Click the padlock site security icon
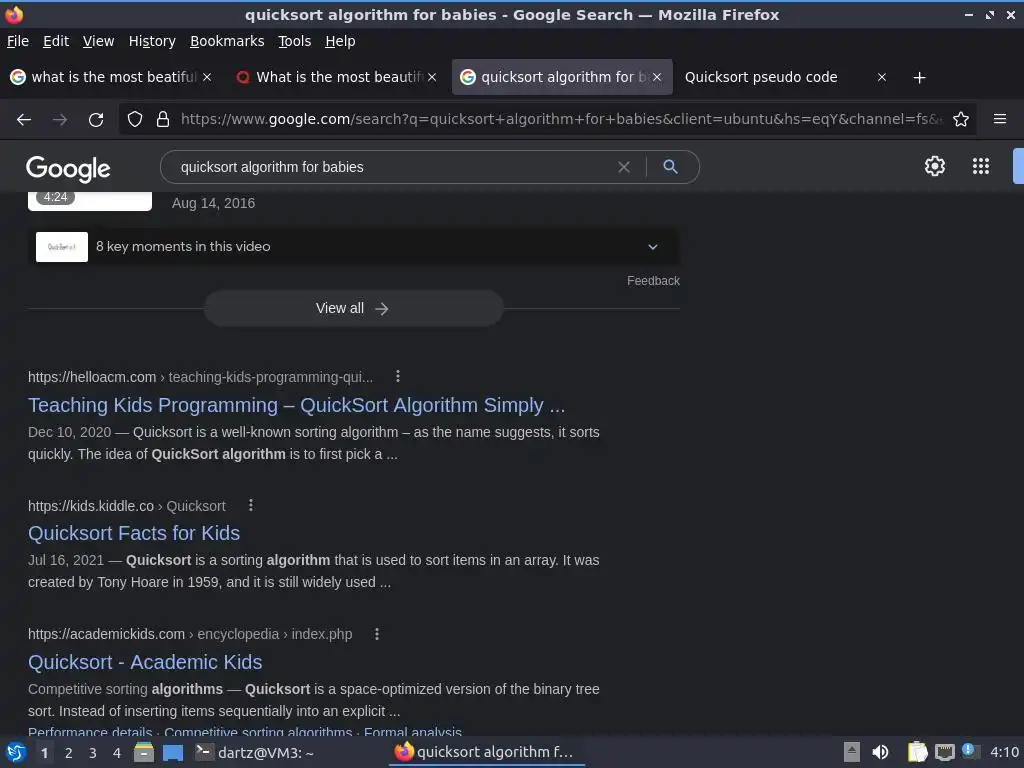This screenshot has width=1024, height=768. 163,120
